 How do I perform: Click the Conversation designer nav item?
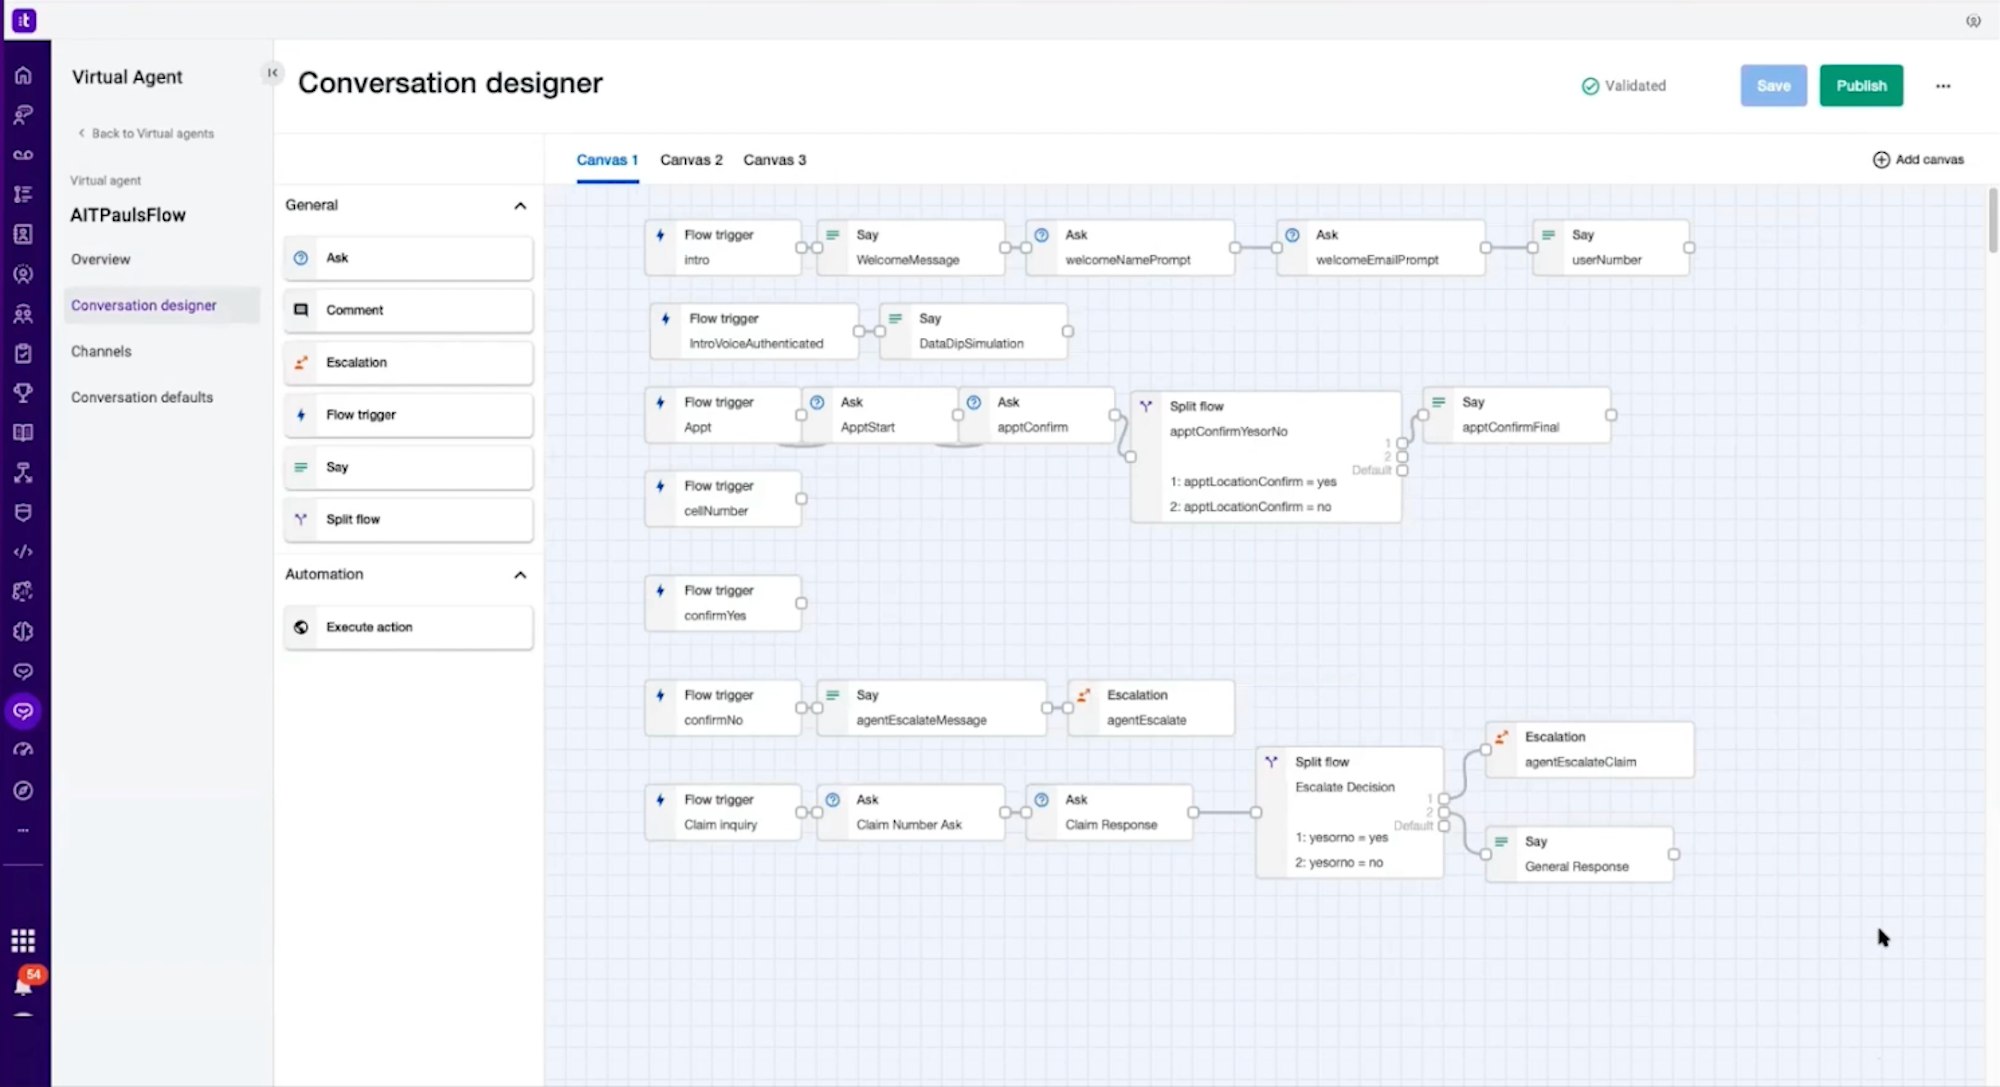tap(143, 305)
